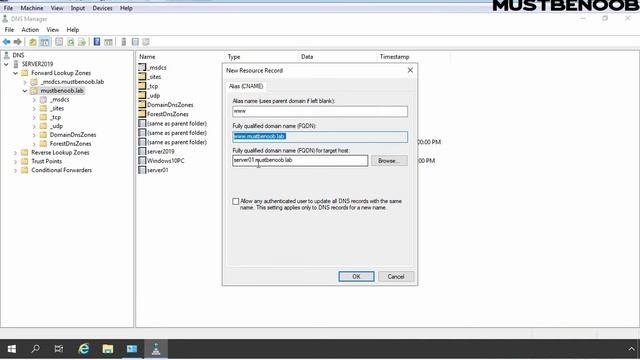Image resolution: width=640 pixels, height=360 pixels.
Task: Click OK in New Resource Record
Action: (x=356, y=277)
